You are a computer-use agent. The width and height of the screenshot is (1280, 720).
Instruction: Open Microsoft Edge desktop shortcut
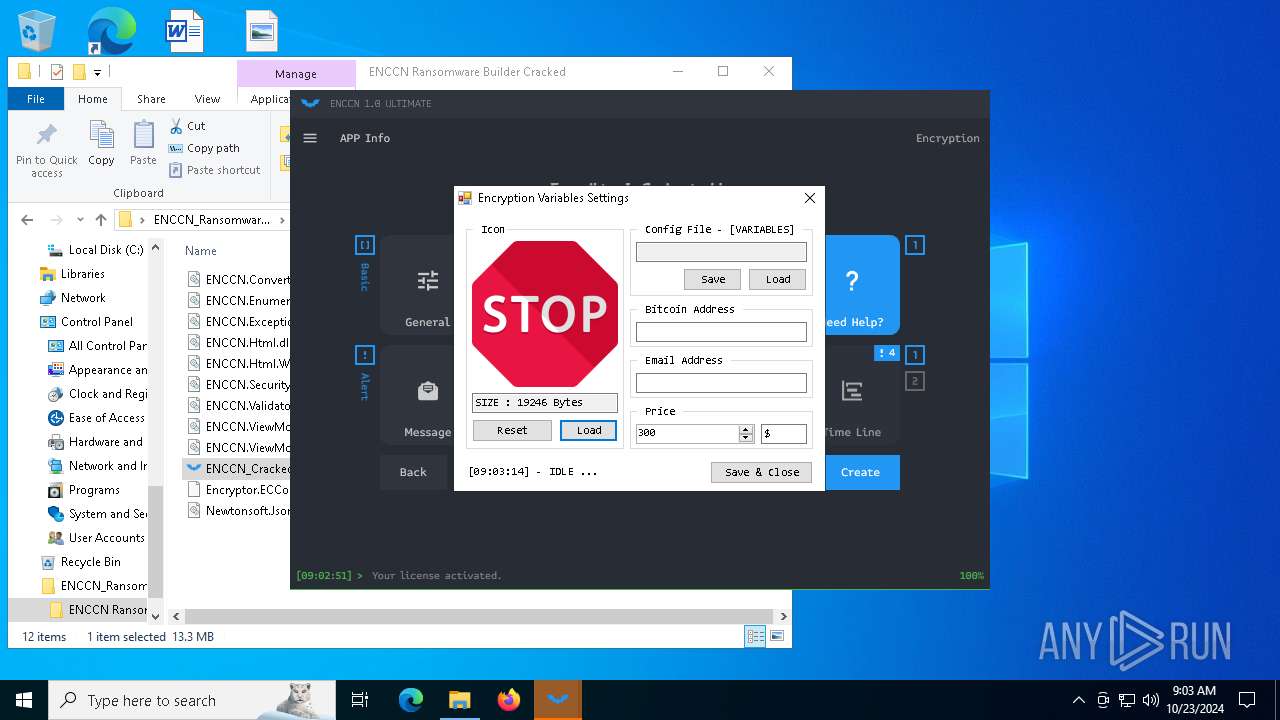[x=111, y=30]
